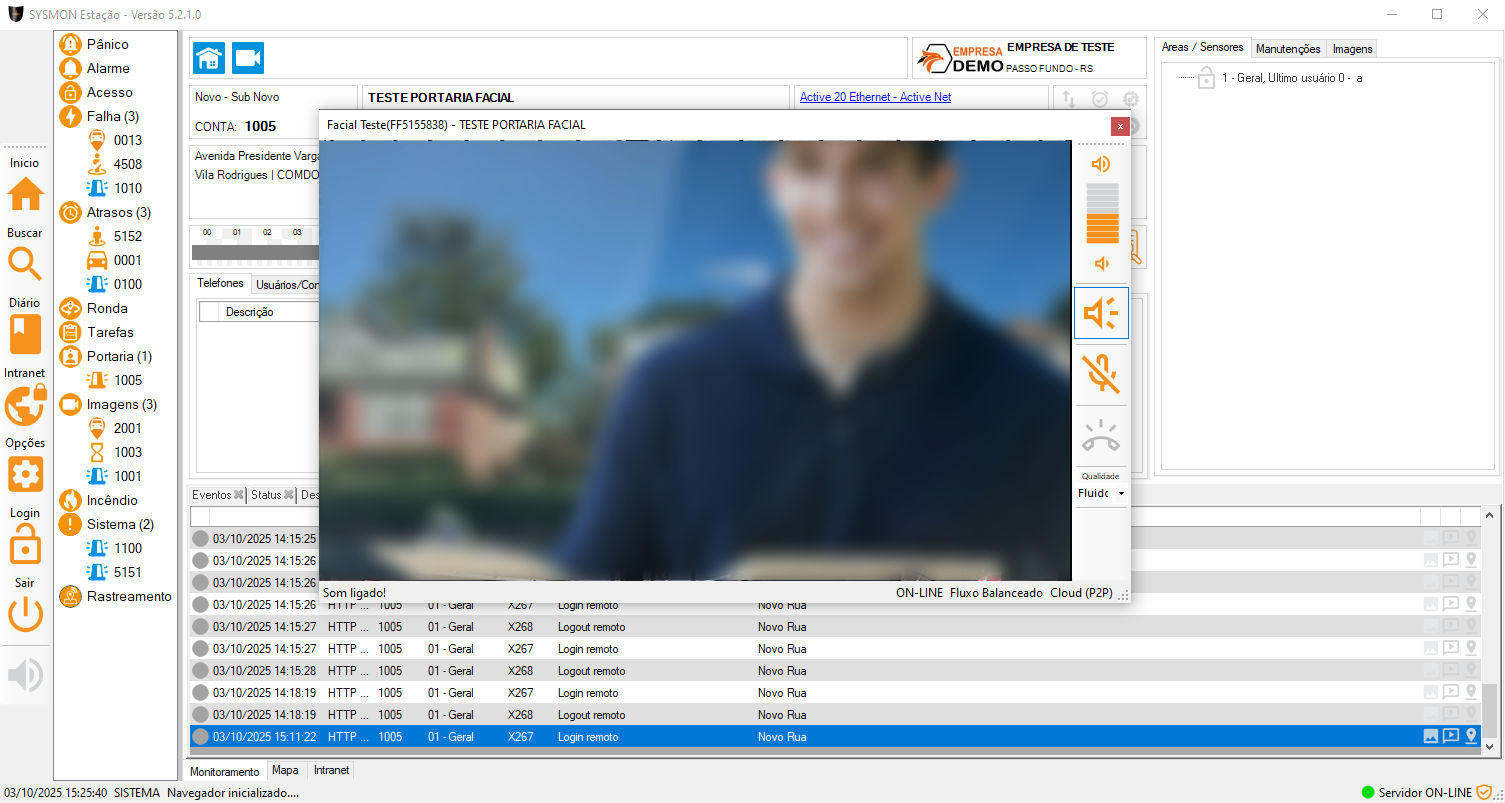
Task: Expand the Falha (3) category
Action: point(112,116)
